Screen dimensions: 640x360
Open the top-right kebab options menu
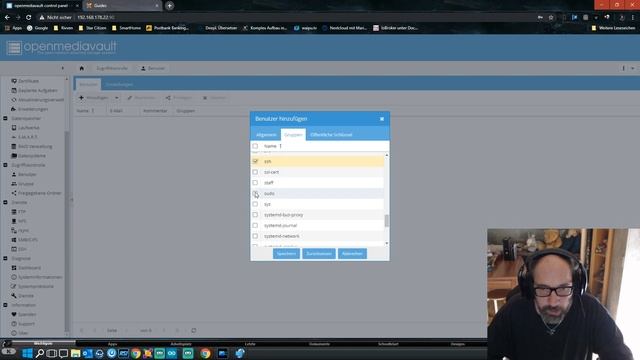coord(623,68)
